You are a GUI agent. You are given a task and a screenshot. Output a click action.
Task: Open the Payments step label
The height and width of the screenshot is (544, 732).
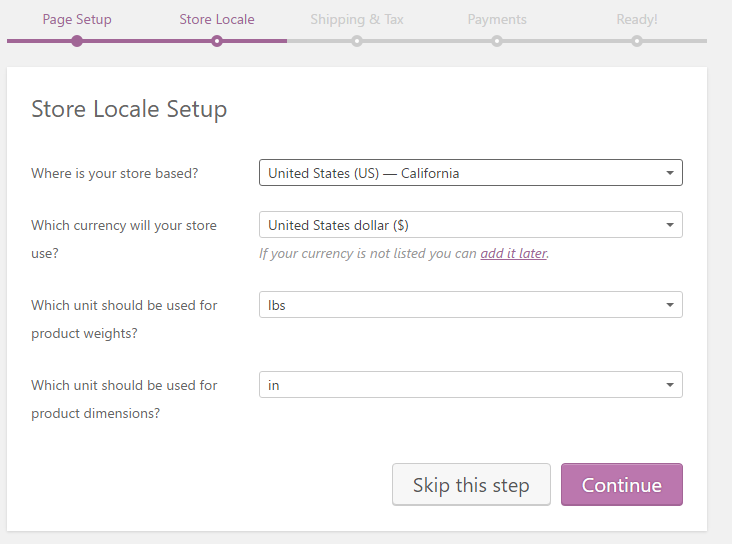coord(497,20)
